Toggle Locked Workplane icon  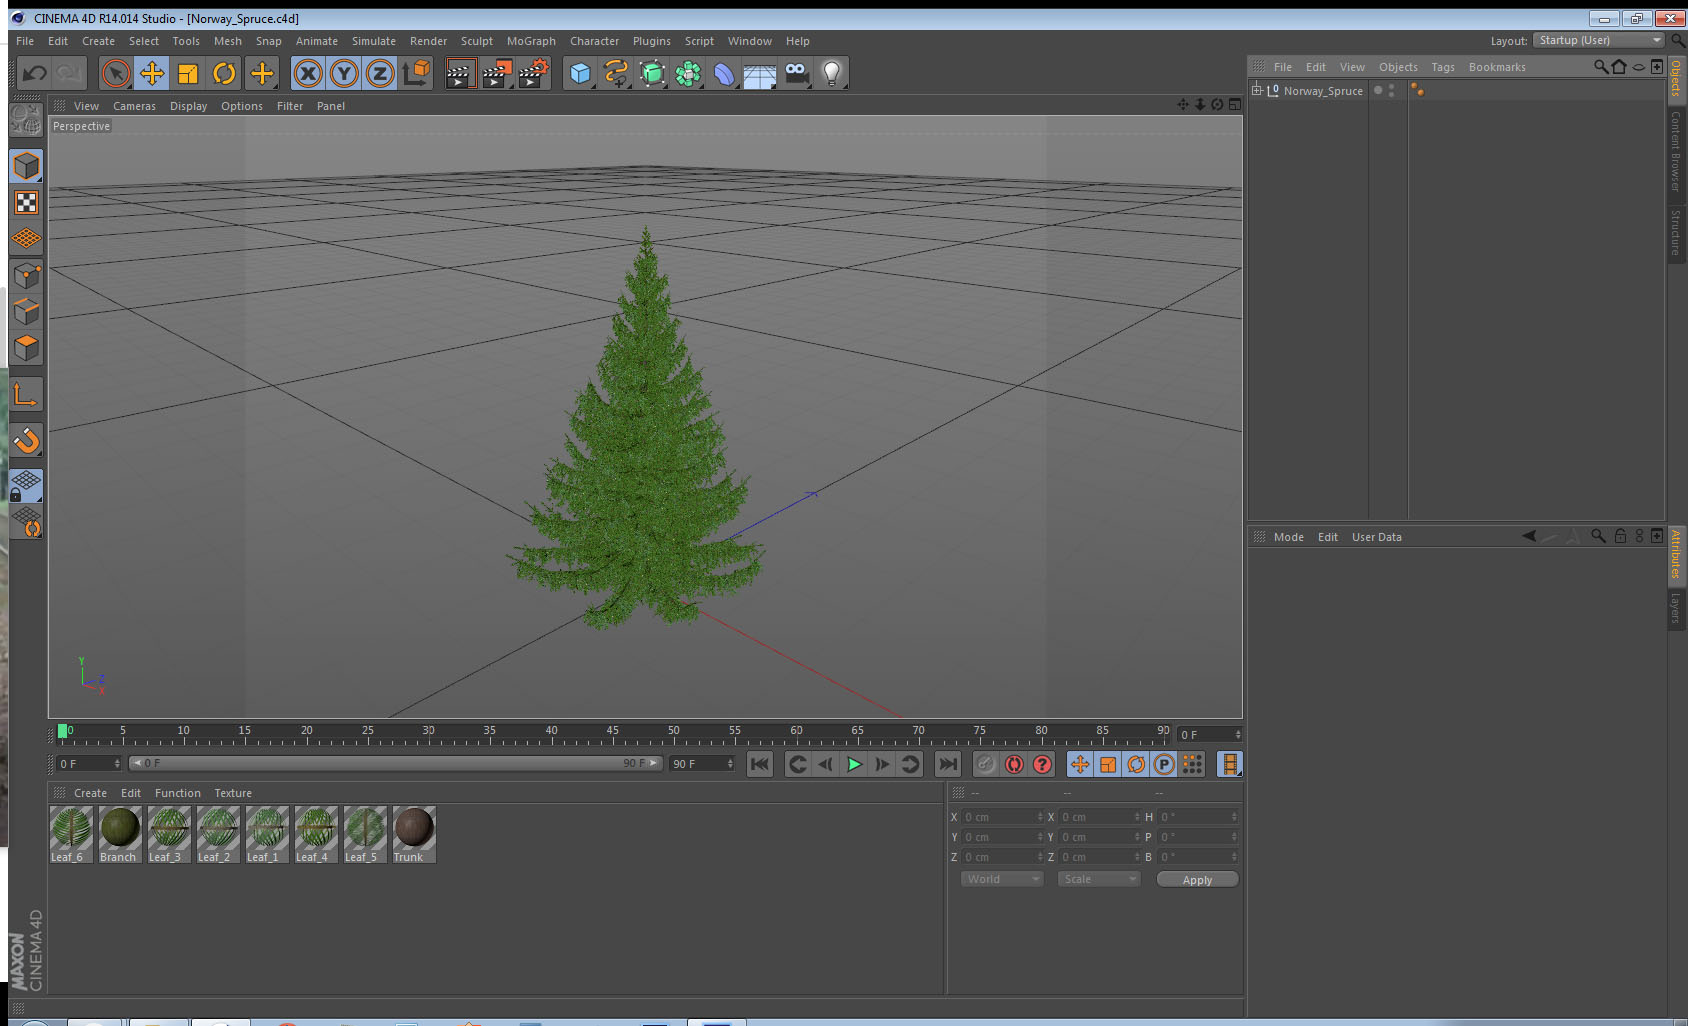[x=26, y=485]
